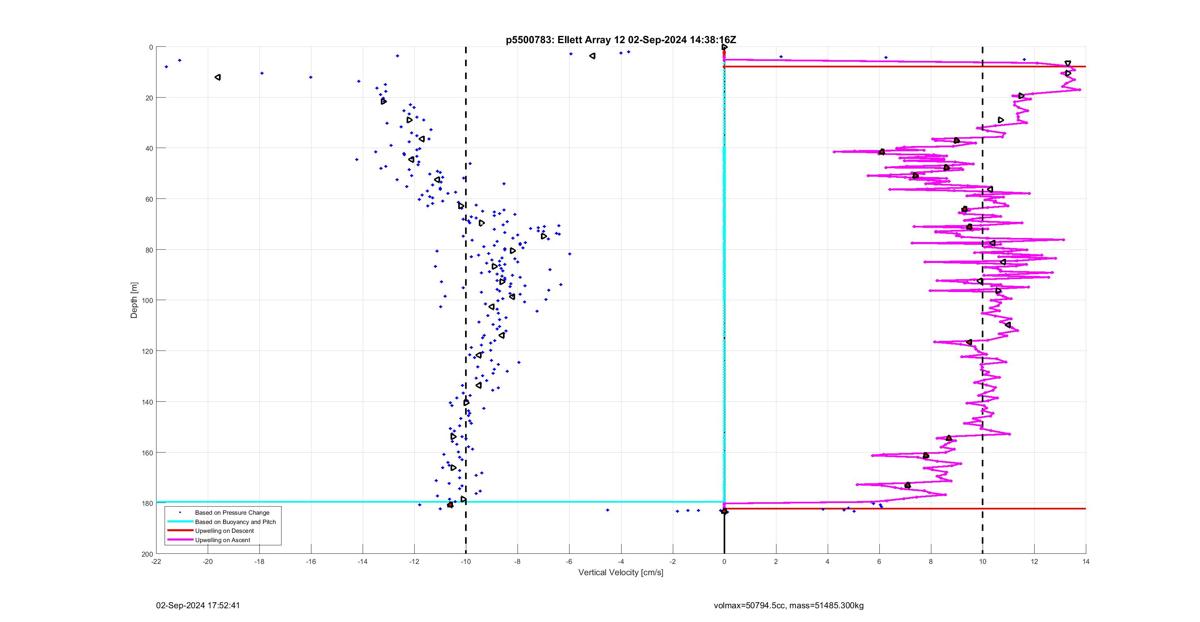Click velocity axis tick label '2'
Image resolution: width=1200 pixels, height=622 pixels.
coord(776,561)
